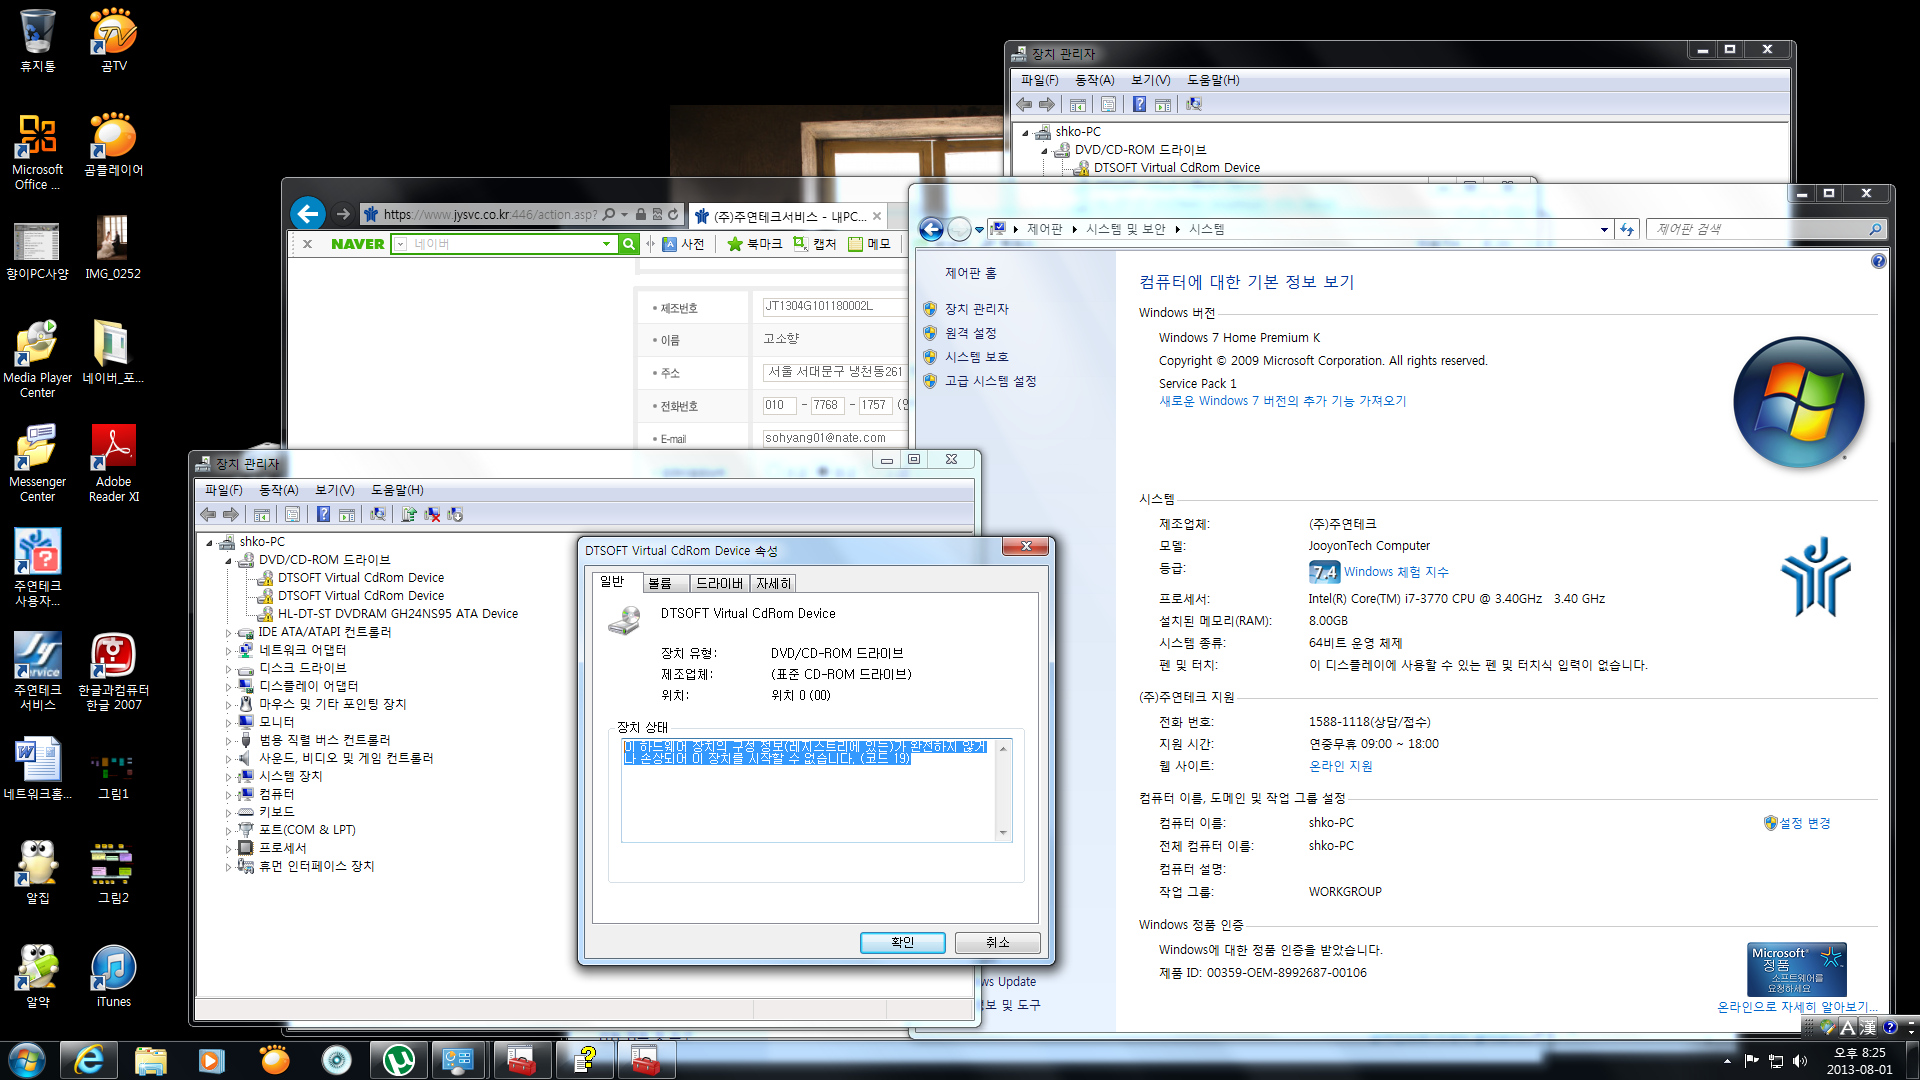The height and width of the screenshot is (1080, 1920).
Task: Collapse DVD/CD-ROM 드라이브 node in front Device Manager
Action: (x=228, y=561)
